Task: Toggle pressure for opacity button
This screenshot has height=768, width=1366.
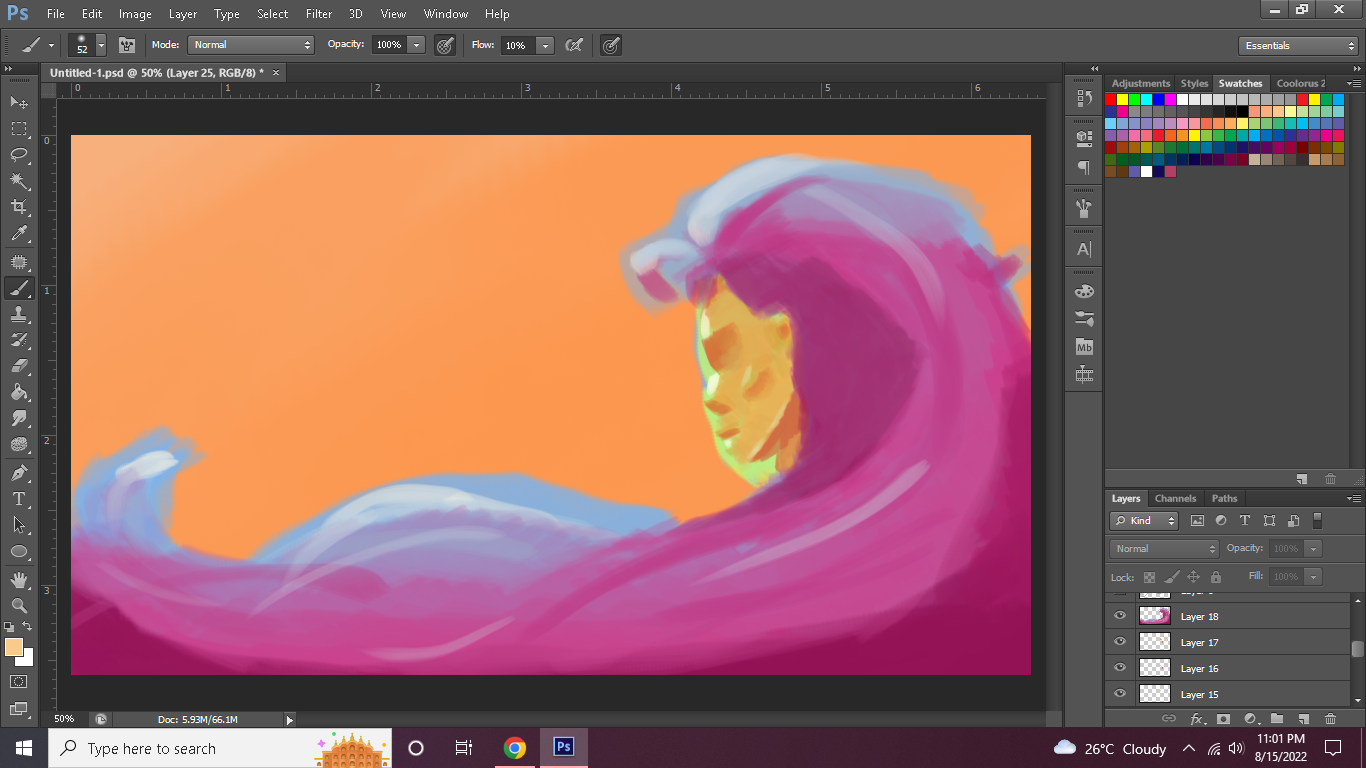Action: point(445,45)
